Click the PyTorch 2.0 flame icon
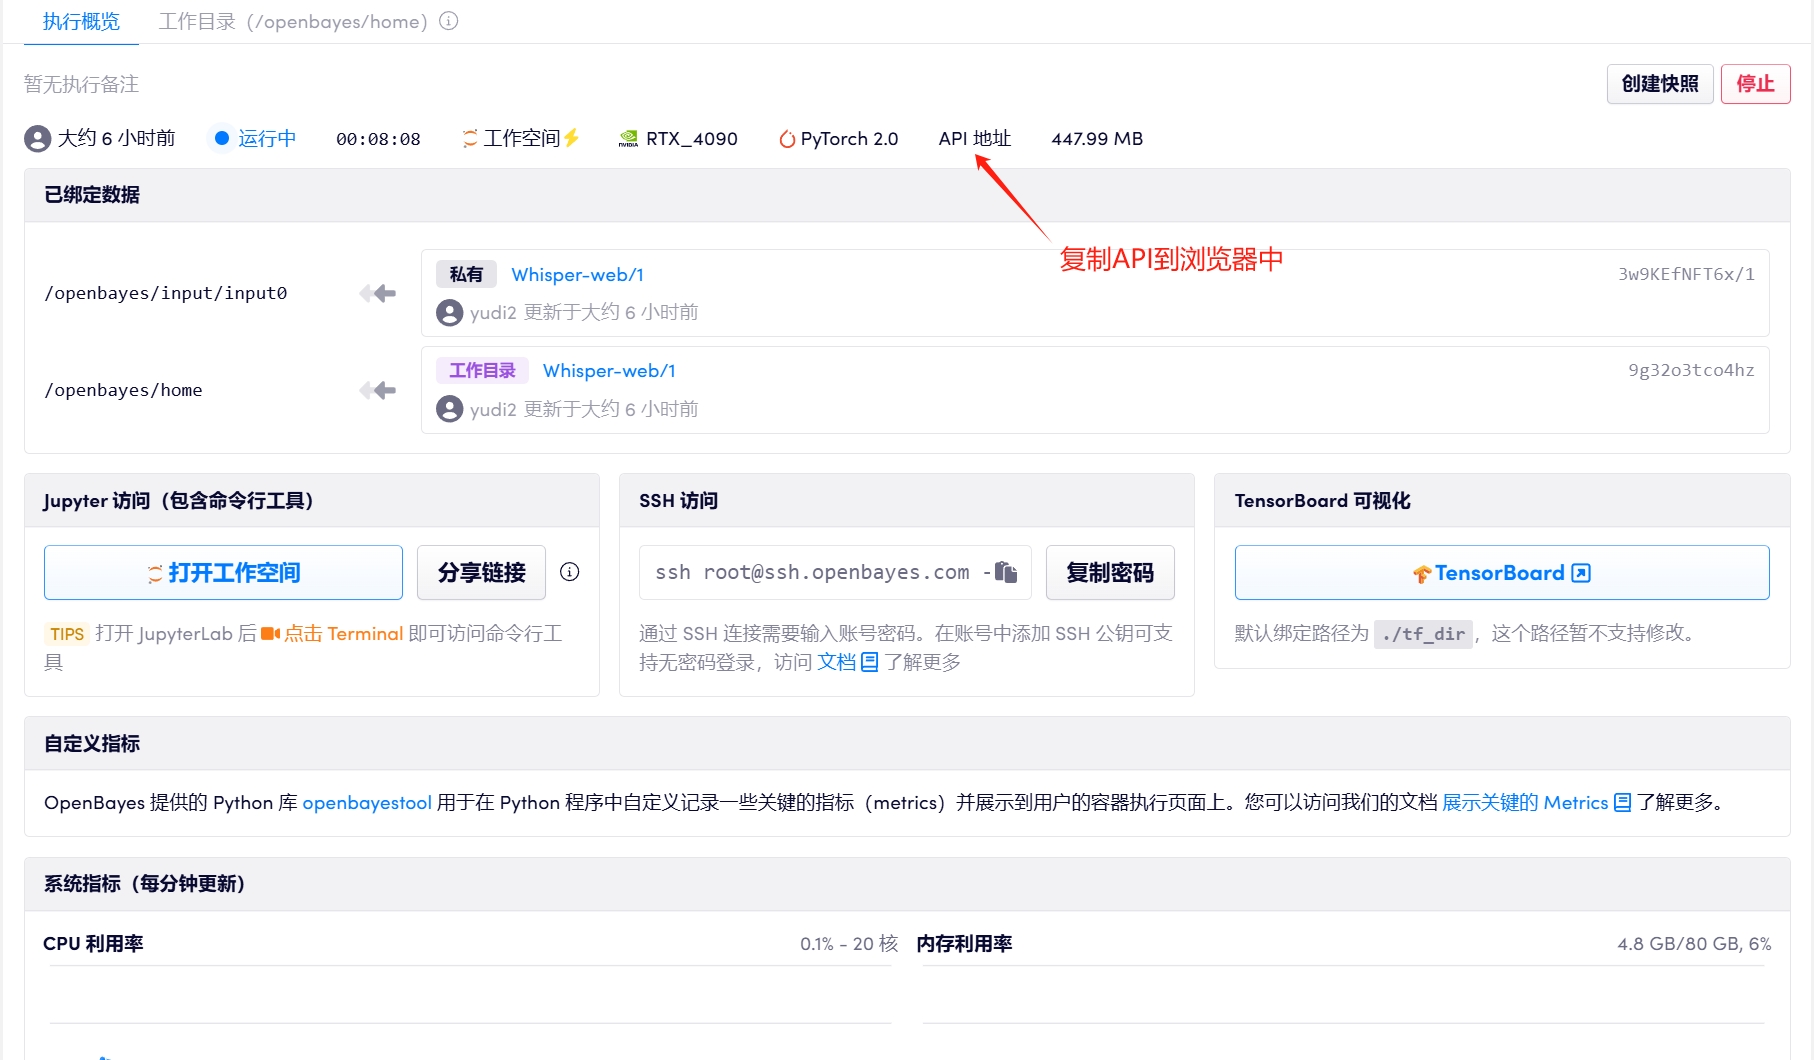1814x1060 pixels. (787, 139)
